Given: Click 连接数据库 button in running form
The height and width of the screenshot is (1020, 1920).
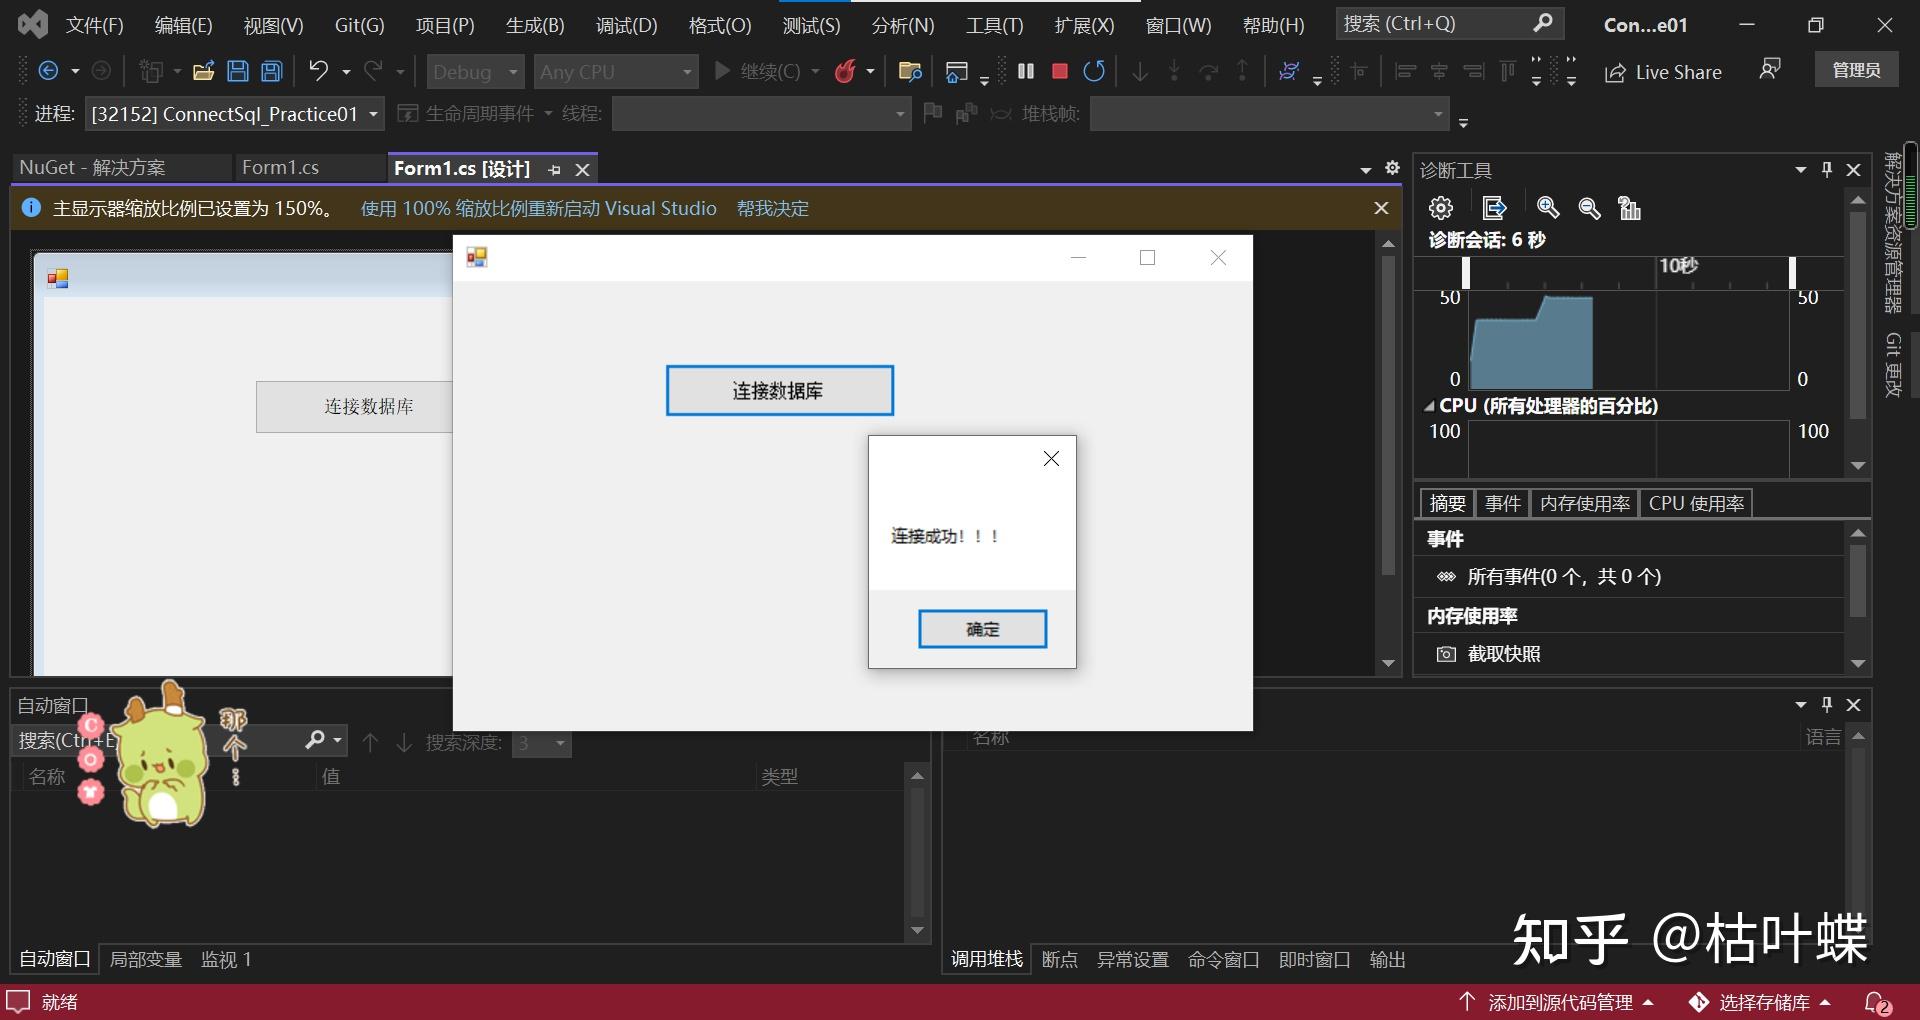Looking at the screenshot, I should 779,390.
